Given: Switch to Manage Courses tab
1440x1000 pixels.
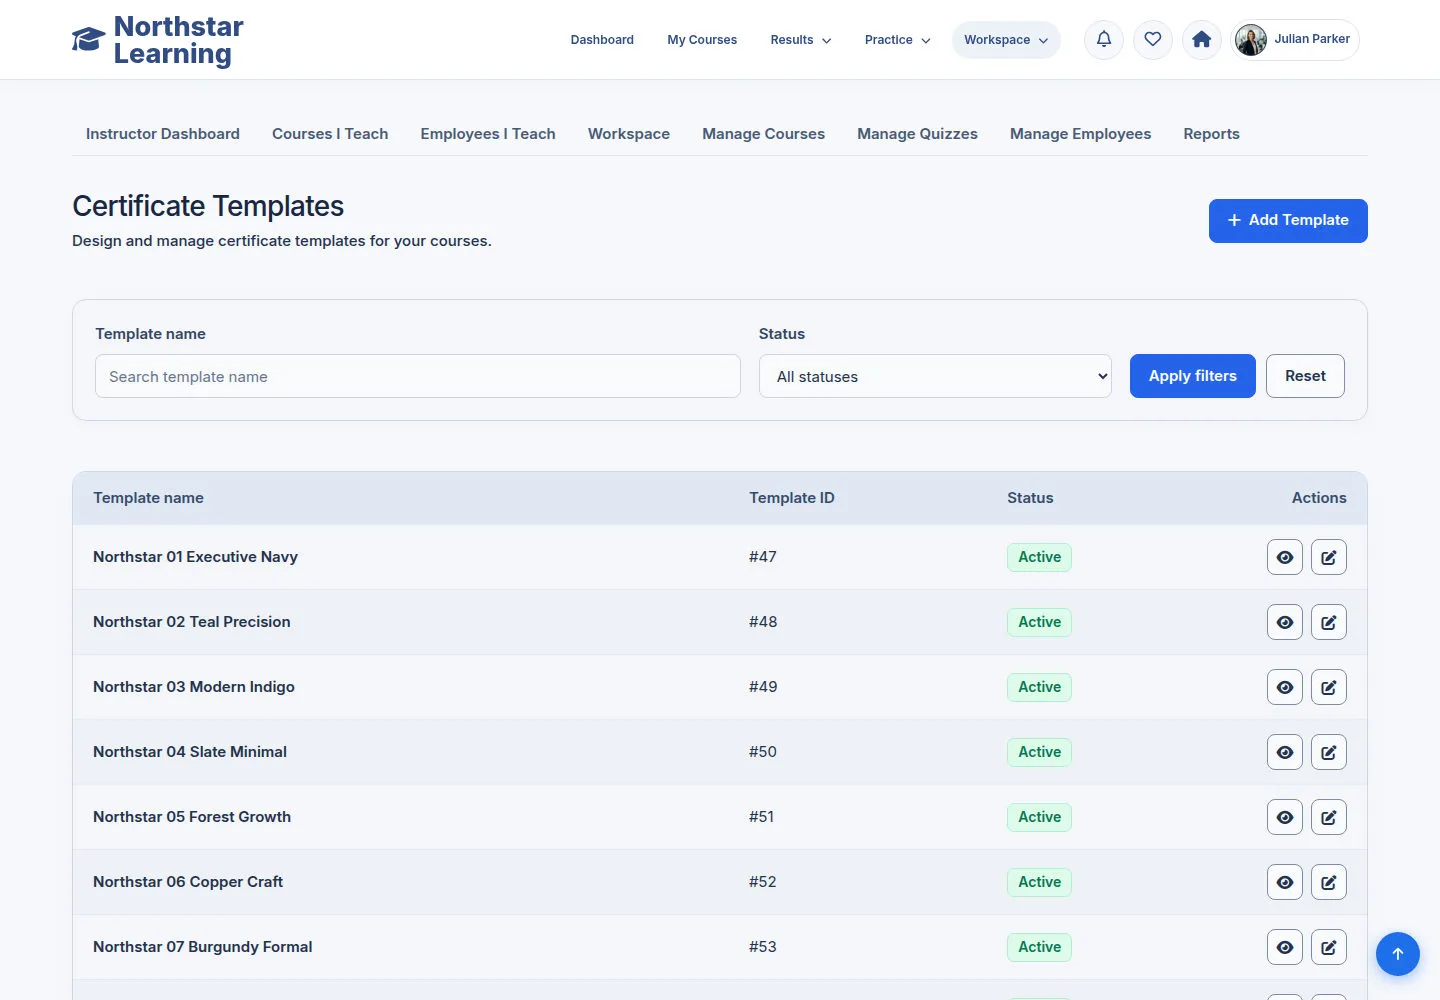Looking at the screenshot, I should pyautogui.click(x=763, y=134).
